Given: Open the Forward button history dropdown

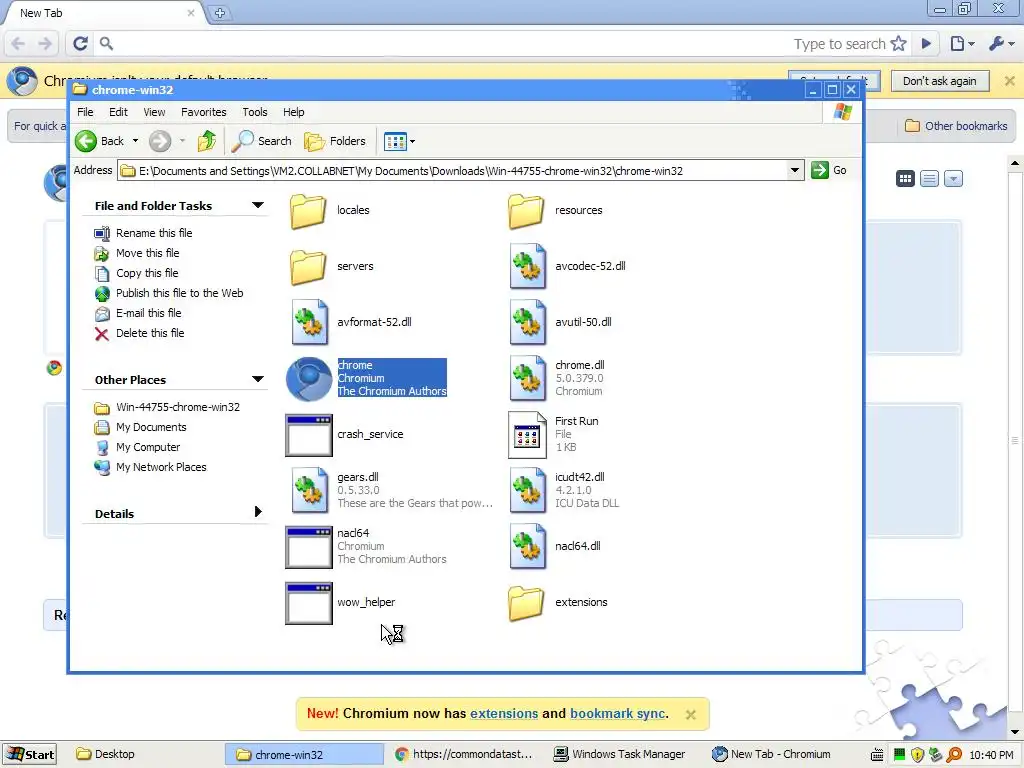Looking at the screenshot, I should point(182,141).
